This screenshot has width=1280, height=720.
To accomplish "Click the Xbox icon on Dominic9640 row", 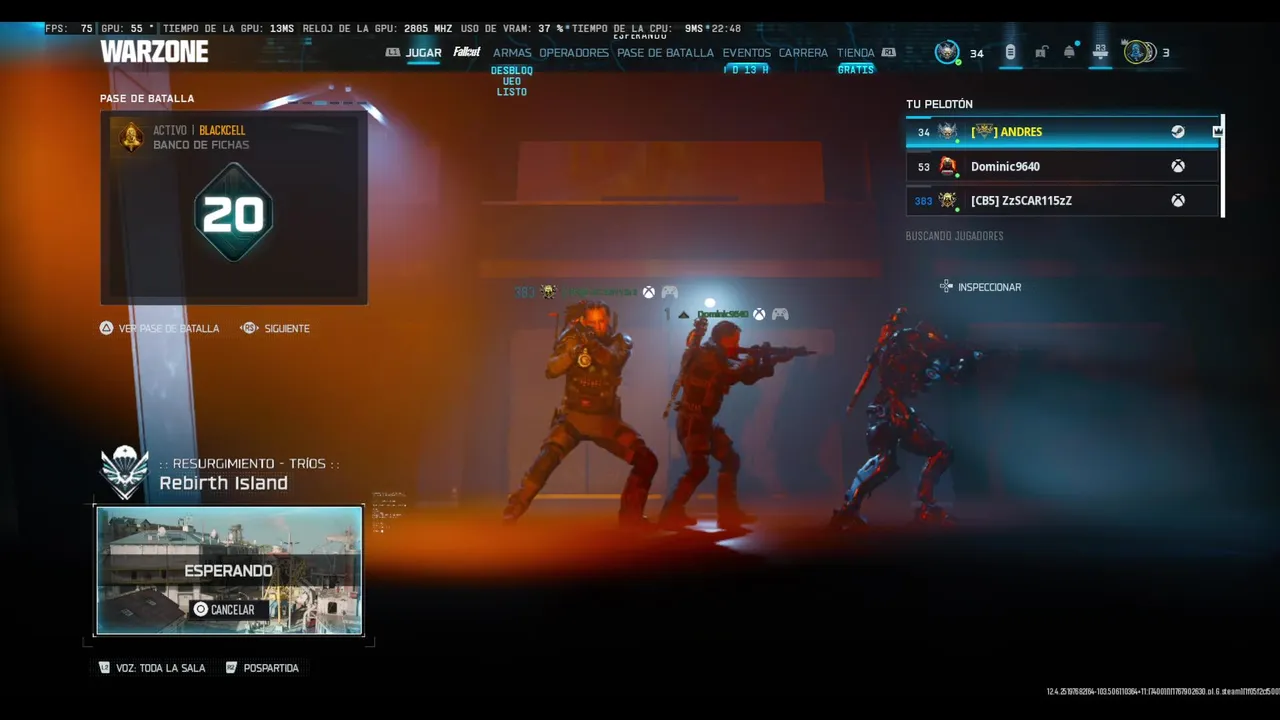I will point(1178,166).
